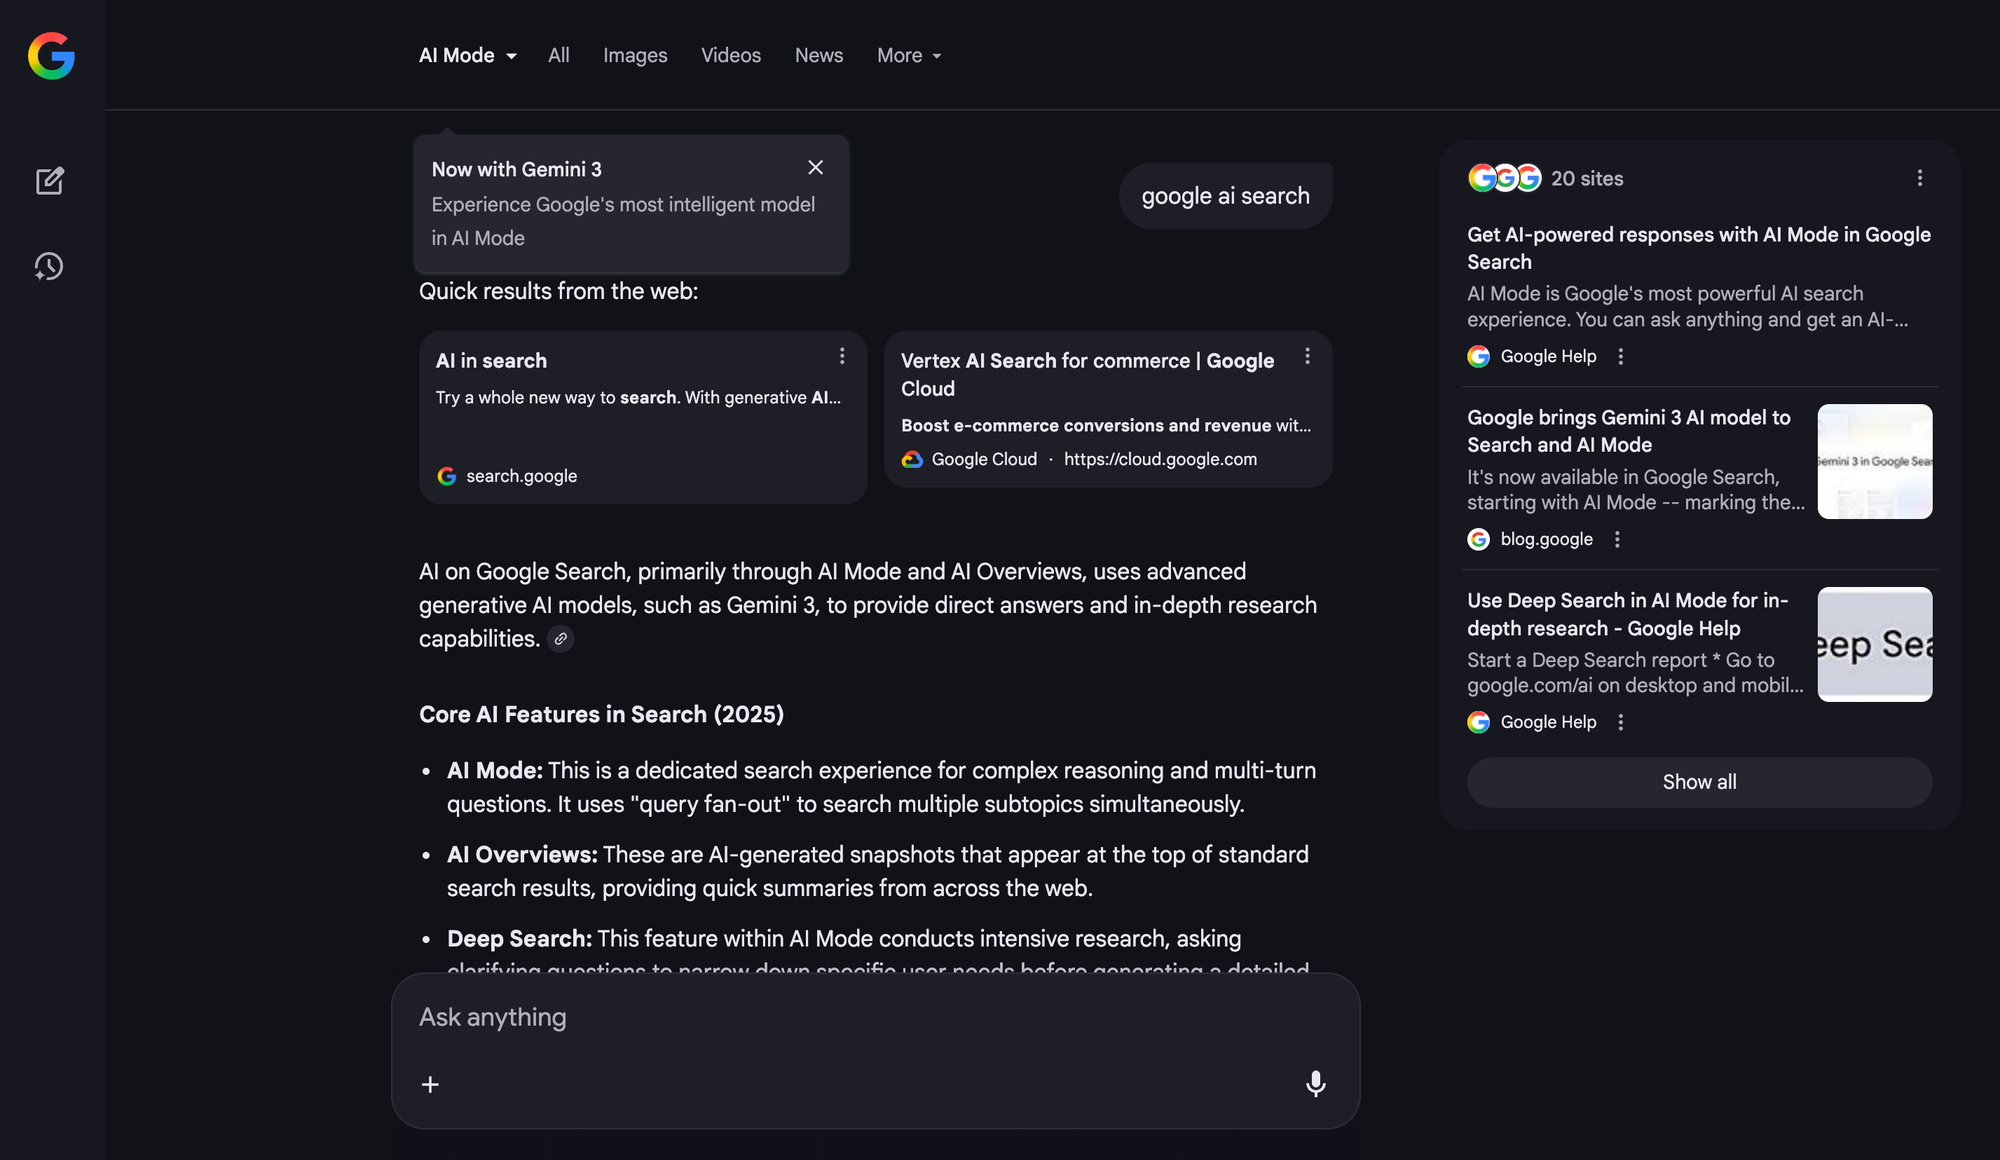The width and height of the screenshot is (2000, 1160).
Task: Dismiss the Now with Gemini 3 tooltip
Action: (816, 168)
